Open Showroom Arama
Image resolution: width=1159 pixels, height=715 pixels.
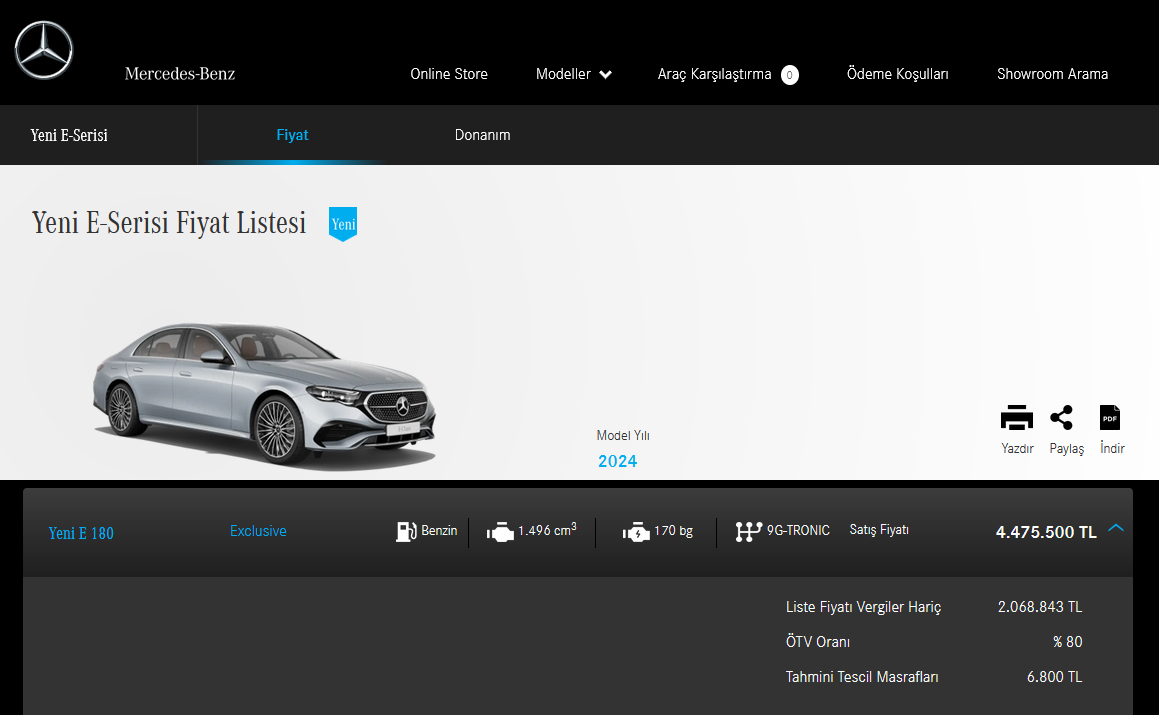click(1052, 74)
